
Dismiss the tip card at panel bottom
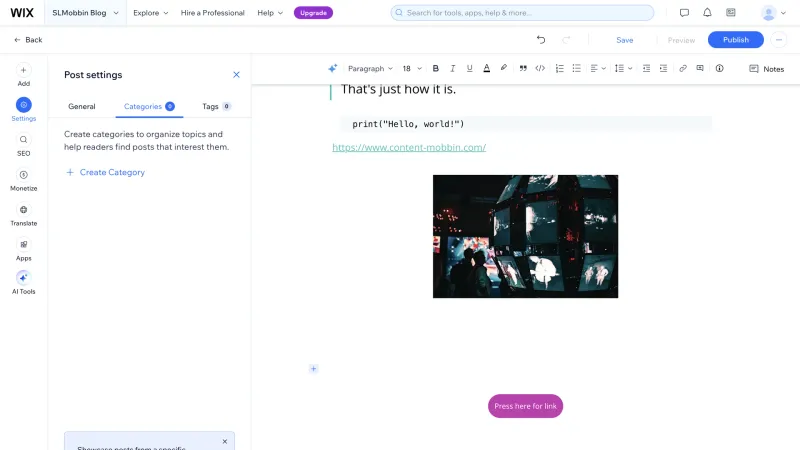[224, 441]
